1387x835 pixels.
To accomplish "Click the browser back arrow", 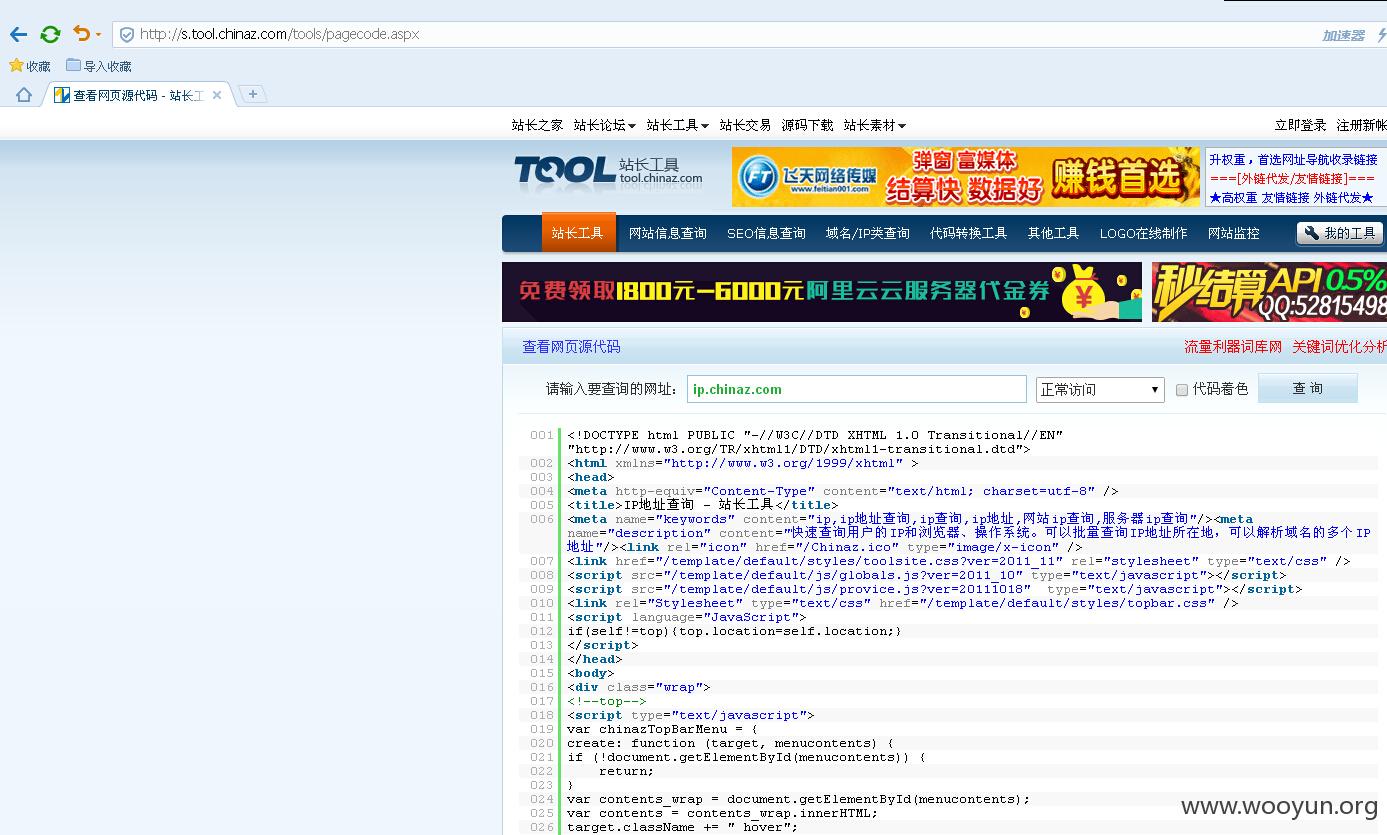I will click(x=18, y=34).
